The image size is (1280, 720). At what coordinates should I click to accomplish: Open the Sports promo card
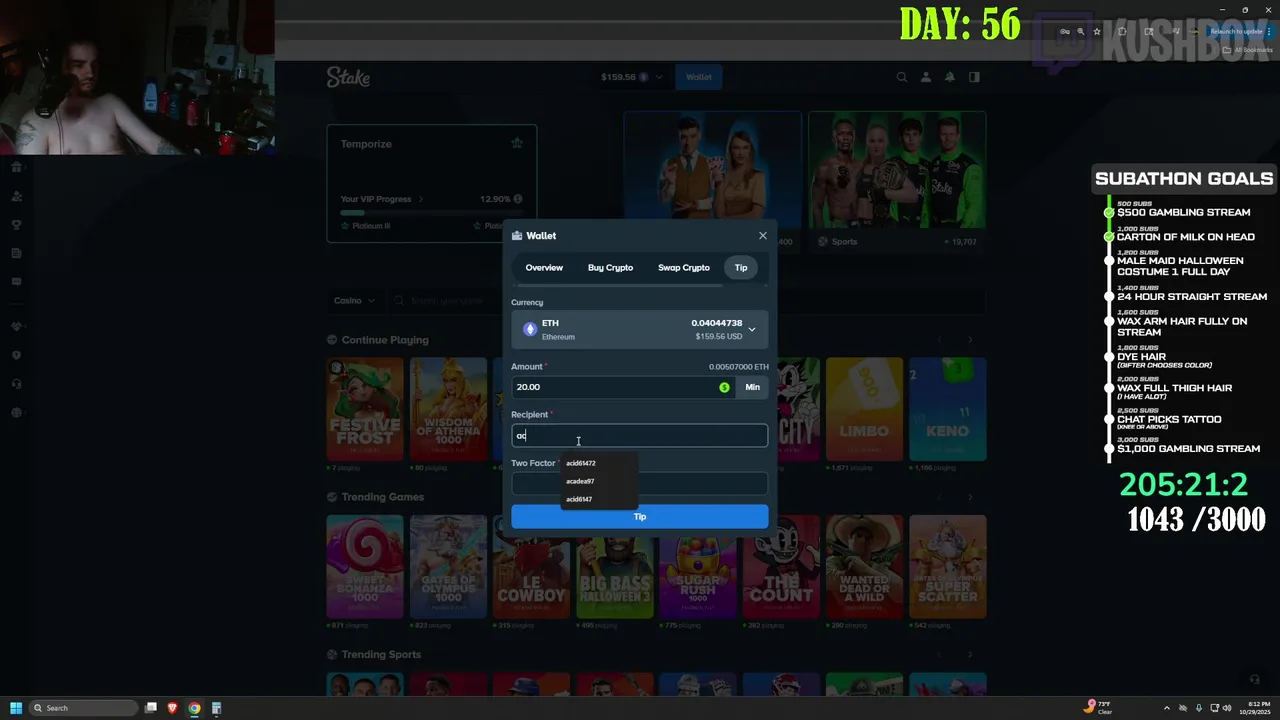click(897, 180)
